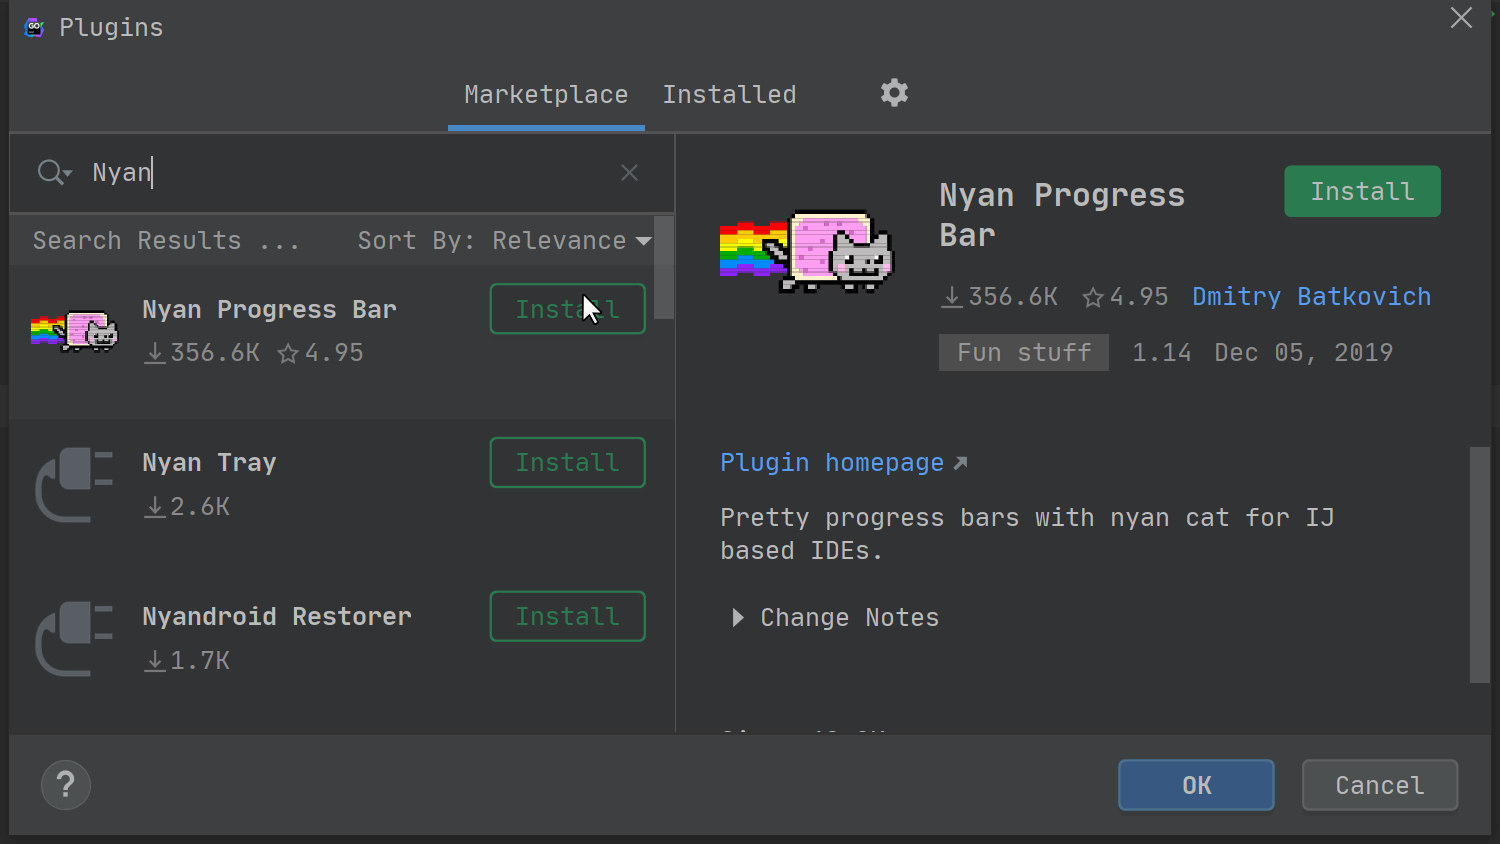Screen dimensions: 1500x844
Task: Click the Fun stuff tag
Action: (1024, 353)
